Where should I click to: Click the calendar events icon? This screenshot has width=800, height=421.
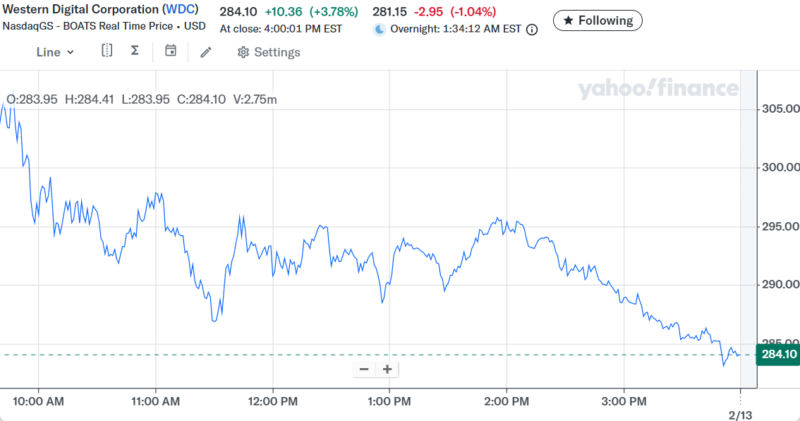(171, 51)
